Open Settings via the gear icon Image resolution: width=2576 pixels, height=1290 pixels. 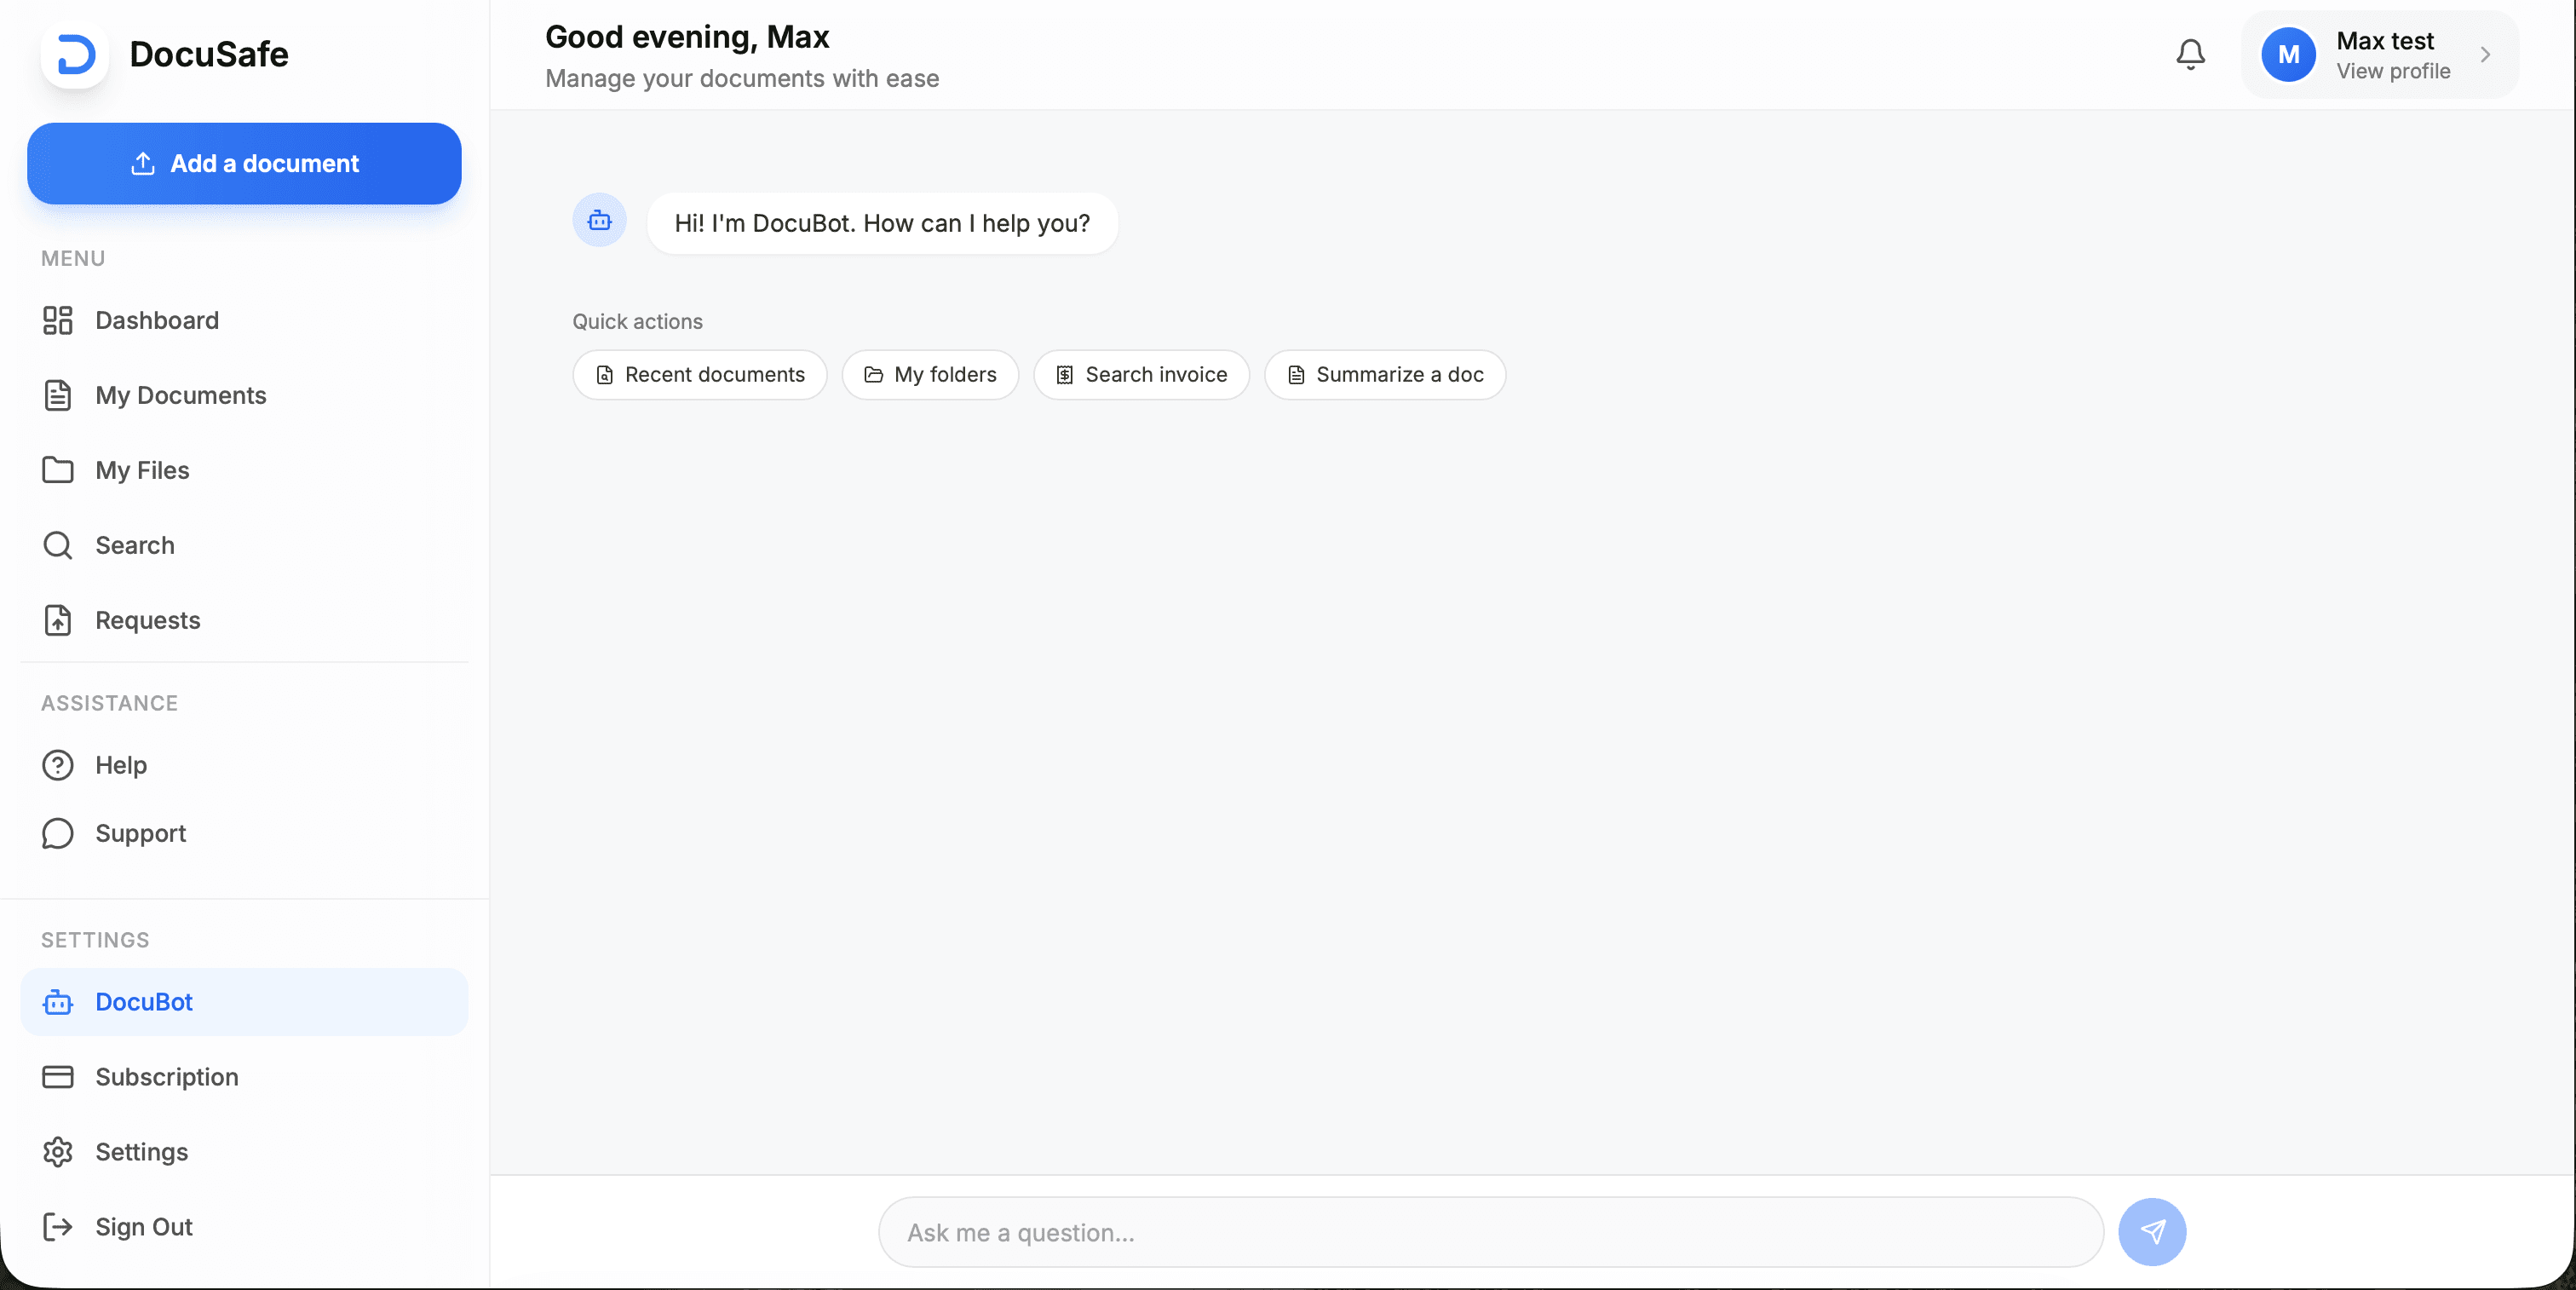57,1152
